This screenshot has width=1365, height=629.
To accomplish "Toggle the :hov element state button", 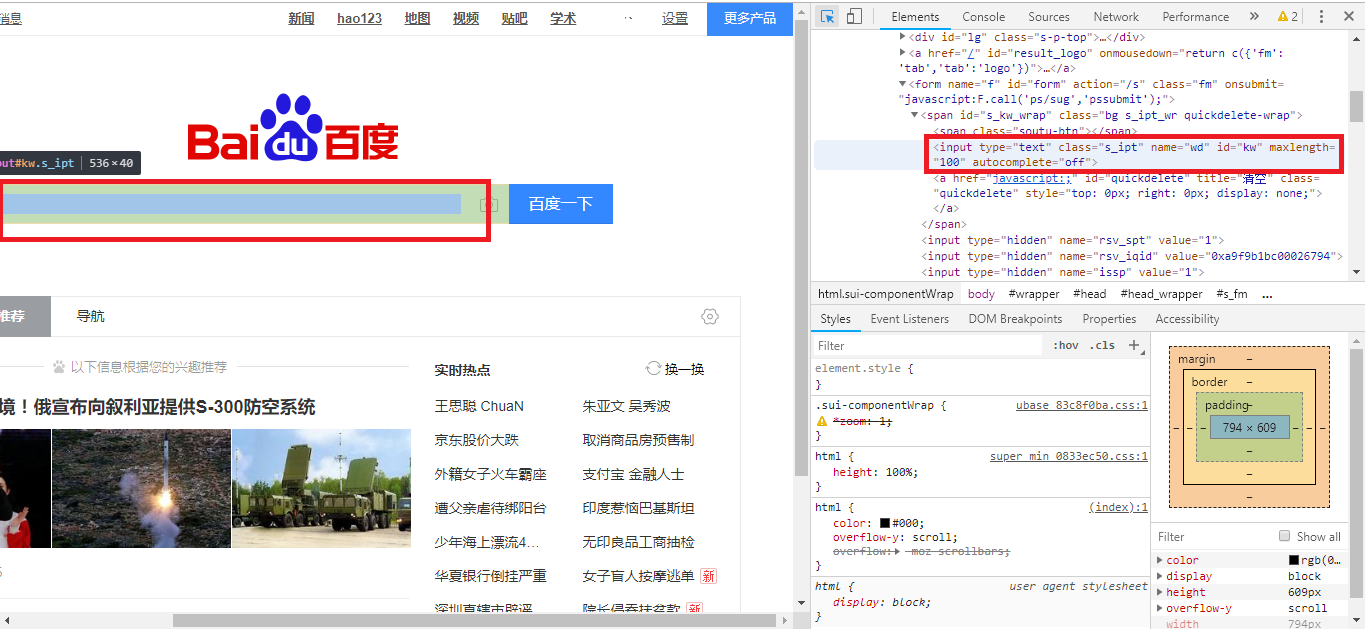I will [x=1066, y=345].
